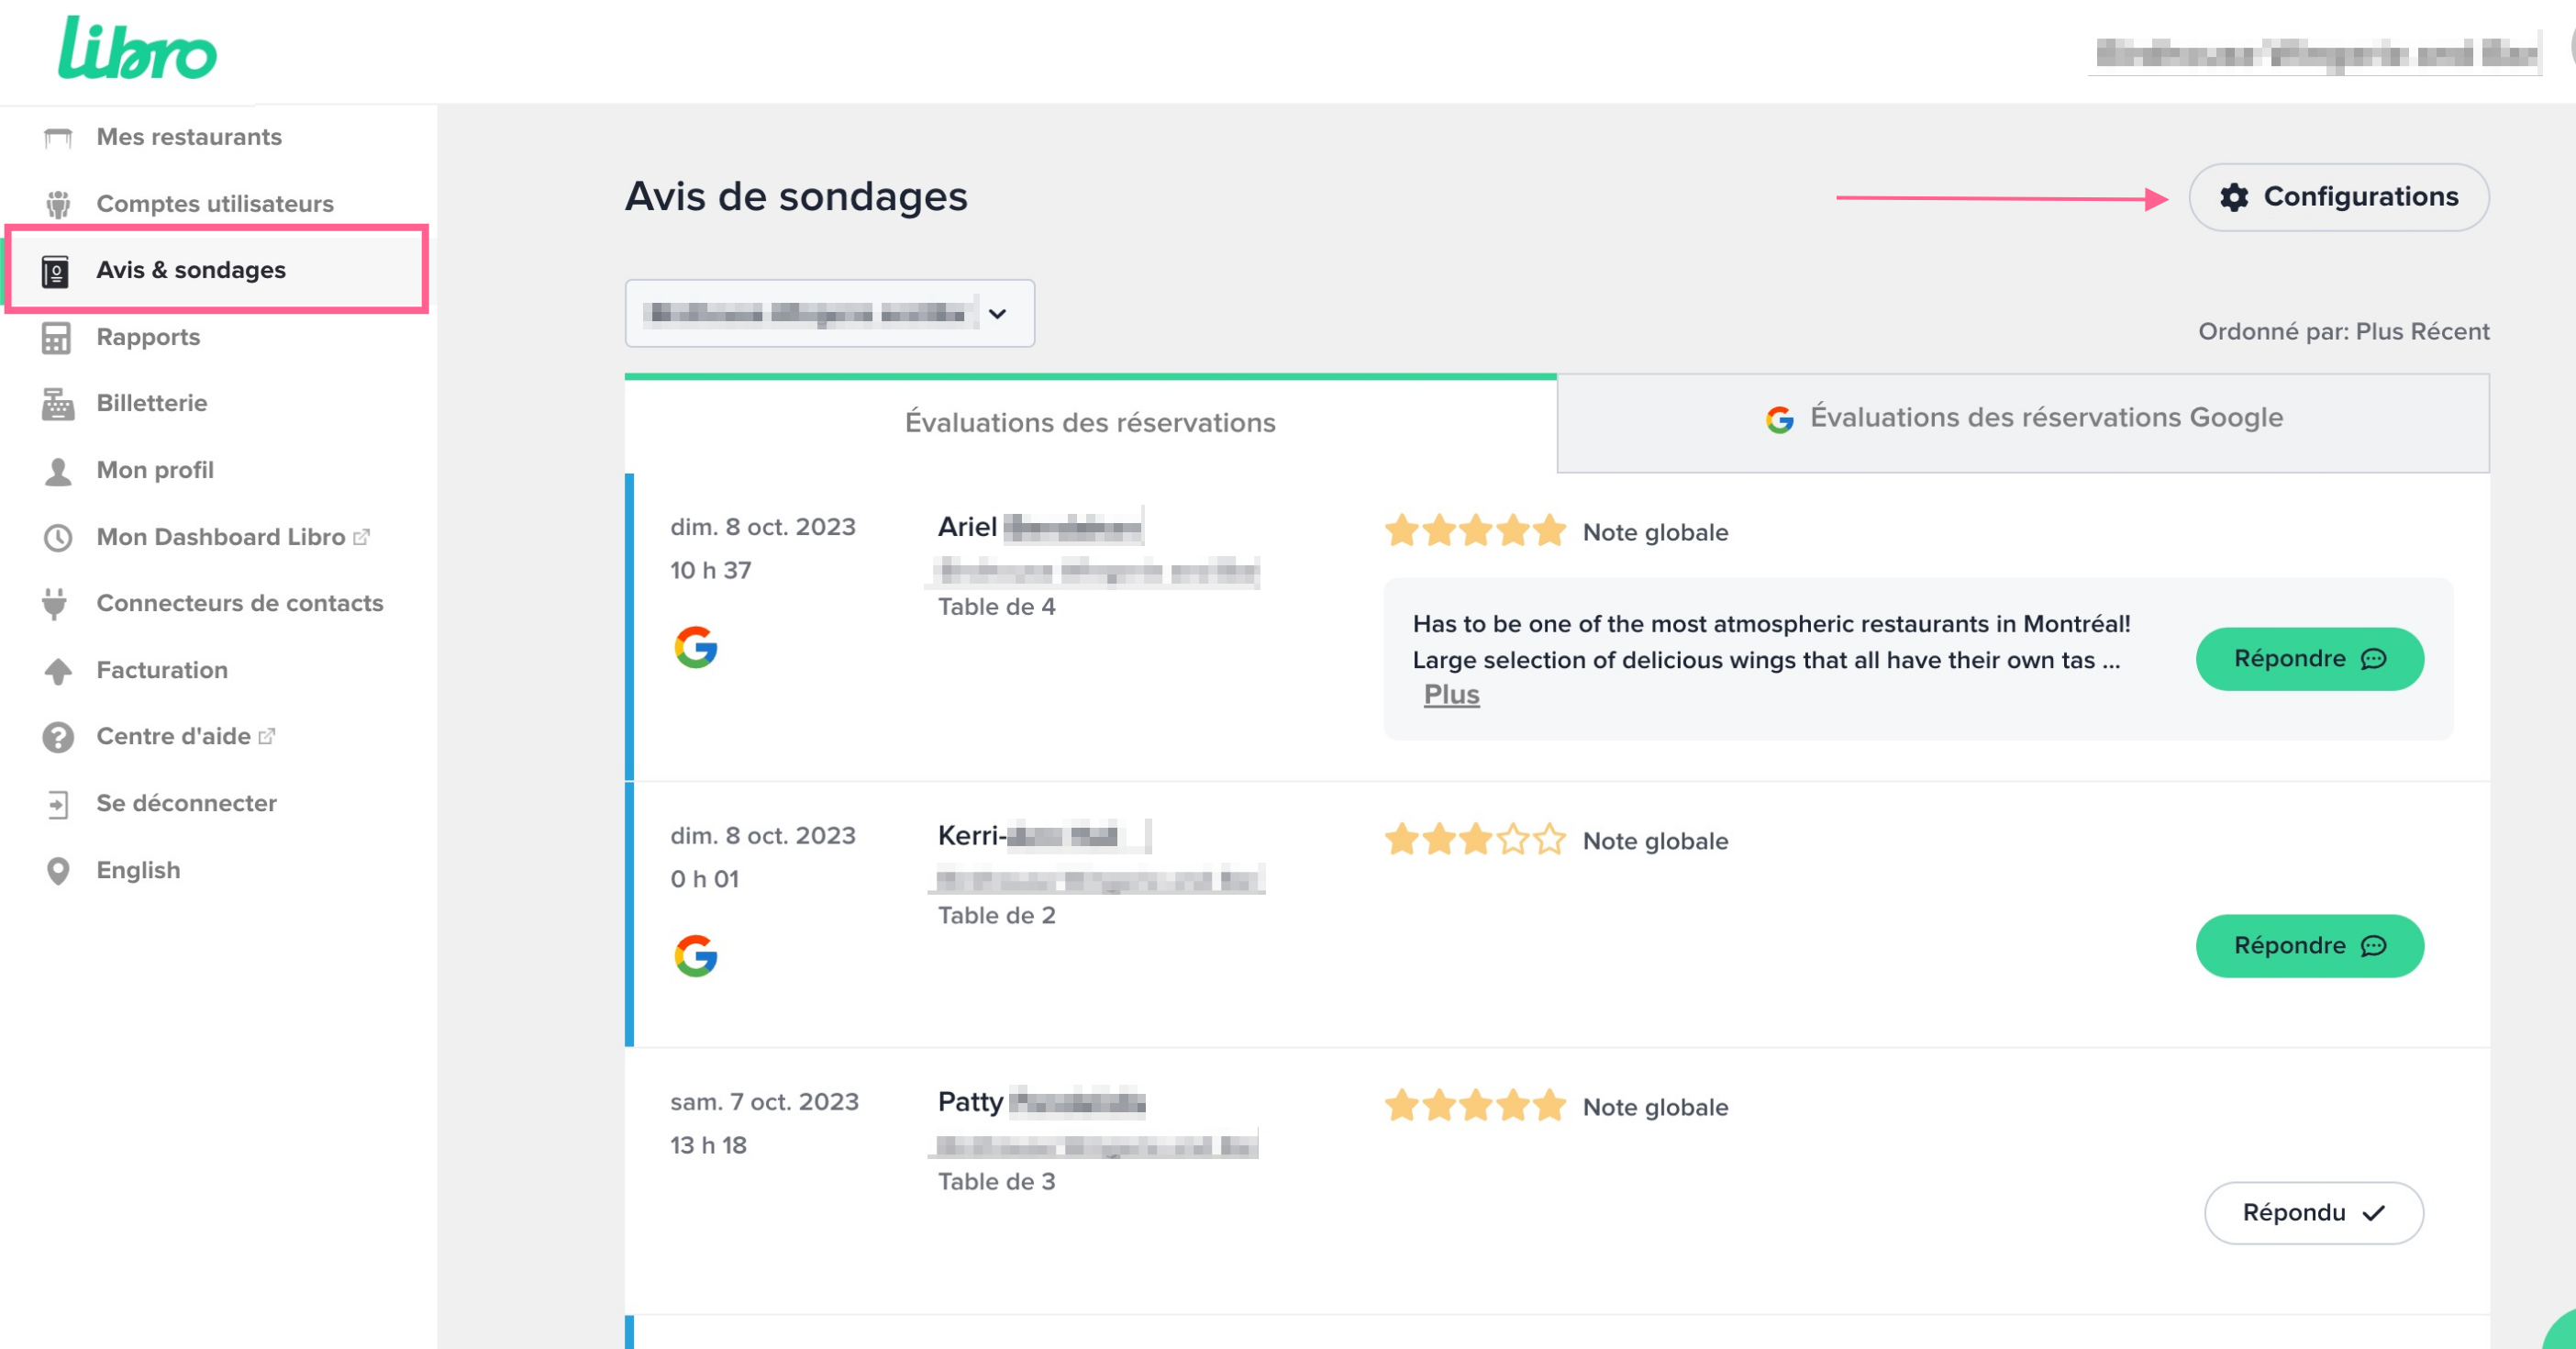Expand review text with Plus link

coord(1450,695)
